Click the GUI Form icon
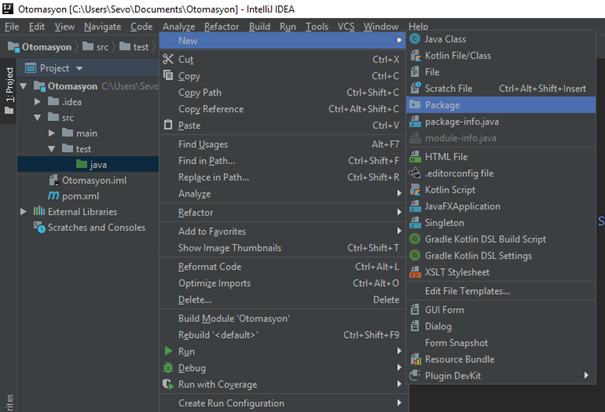The width and height of the screenshot is (605, 412). pos(415,309)
